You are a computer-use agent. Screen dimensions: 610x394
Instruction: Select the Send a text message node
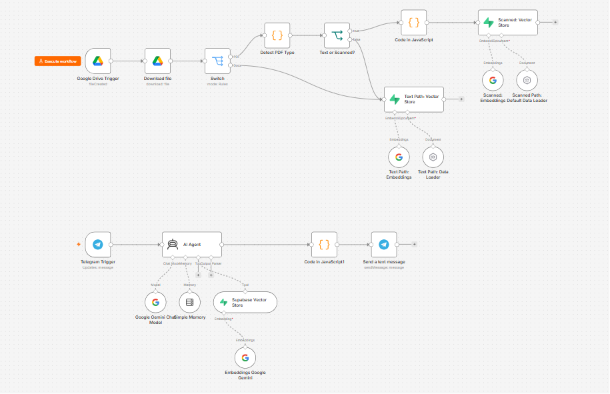pos(384,245)
